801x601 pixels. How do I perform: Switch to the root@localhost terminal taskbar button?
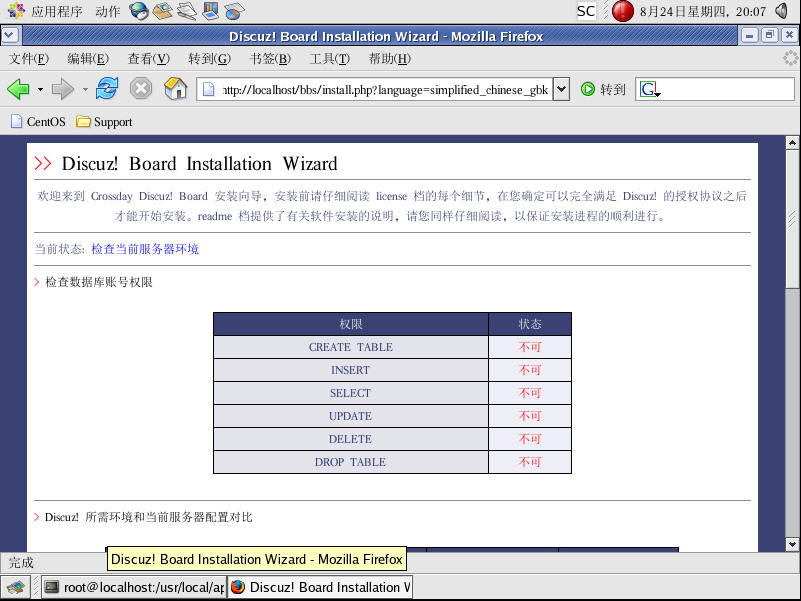coord(133,587)
